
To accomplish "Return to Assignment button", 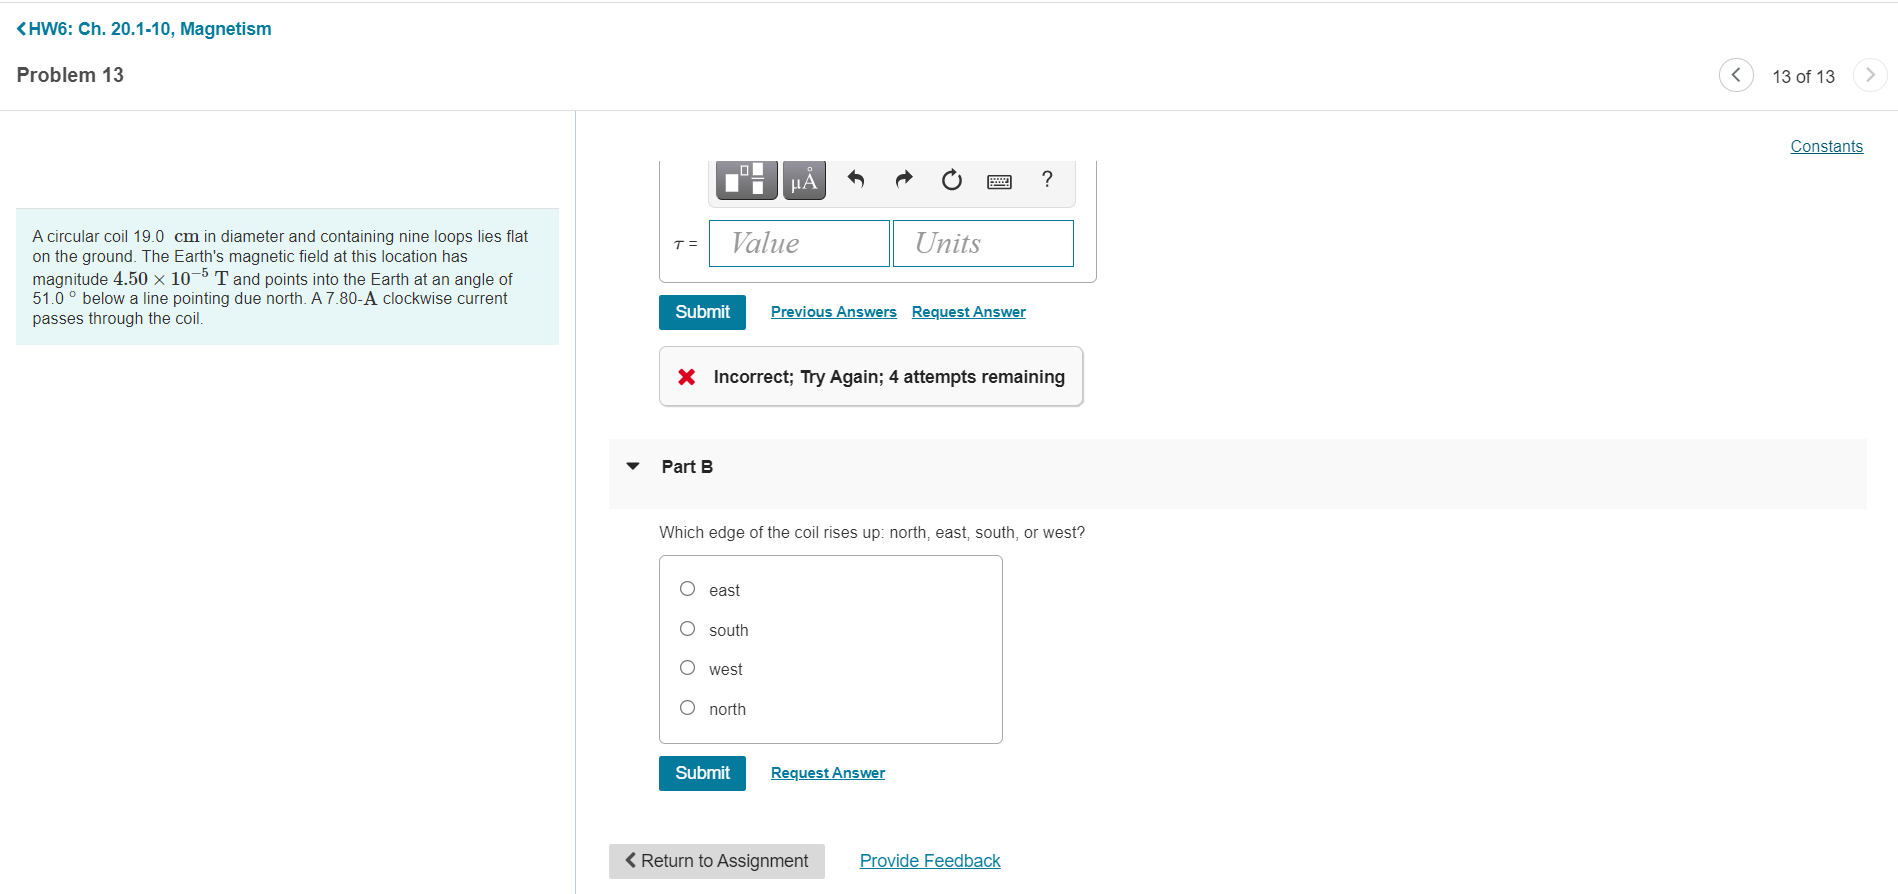I will (717, 861).
